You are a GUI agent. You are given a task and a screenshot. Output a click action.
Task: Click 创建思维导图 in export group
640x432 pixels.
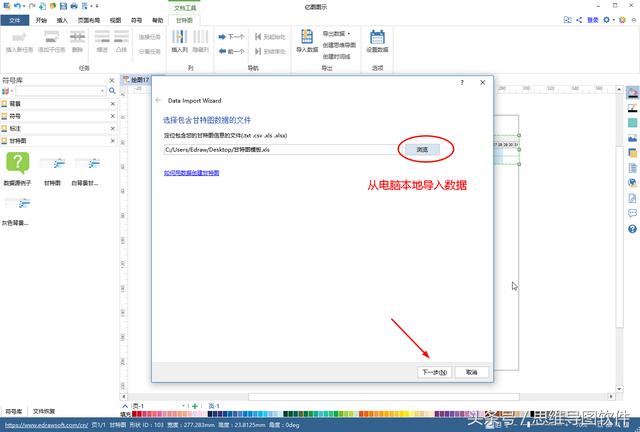tap(339, 45)
